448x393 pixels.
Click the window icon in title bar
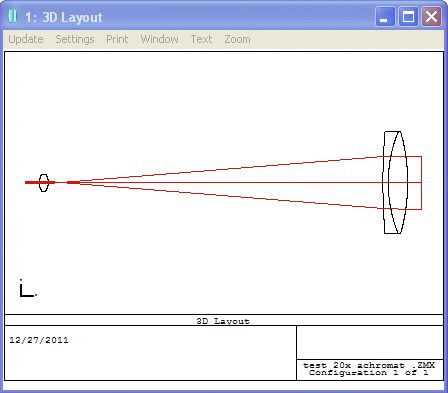(x=13, y=16)
